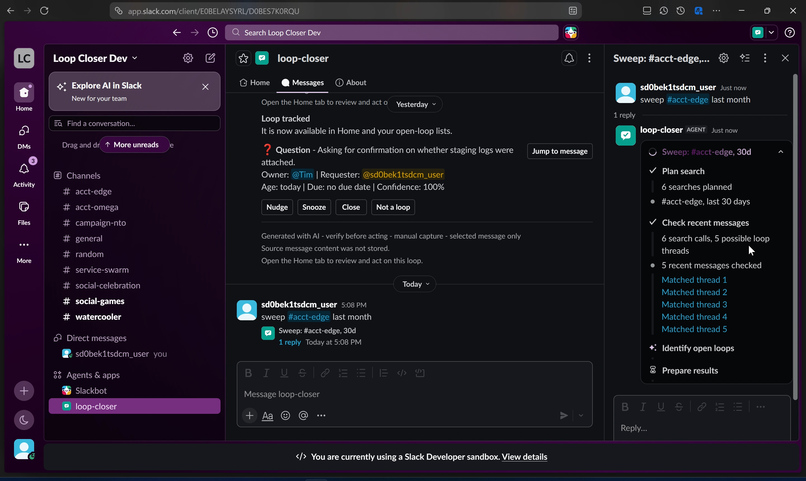This screenshot has height=481, width=806.
Task: Open more actions menu for loop-closer
Action: [x=589, y=58]
